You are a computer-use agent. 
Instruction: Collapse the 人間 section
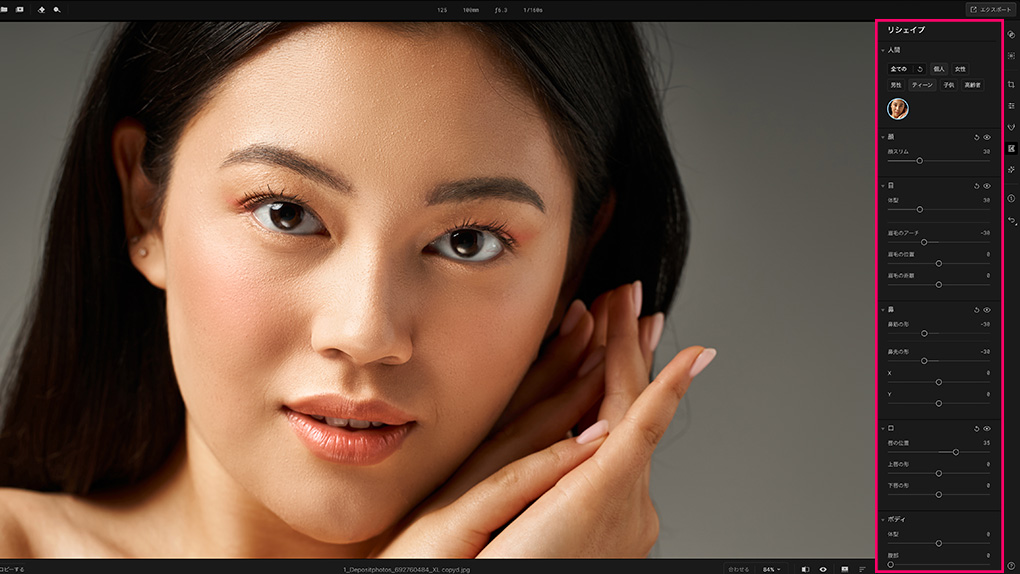883,50
